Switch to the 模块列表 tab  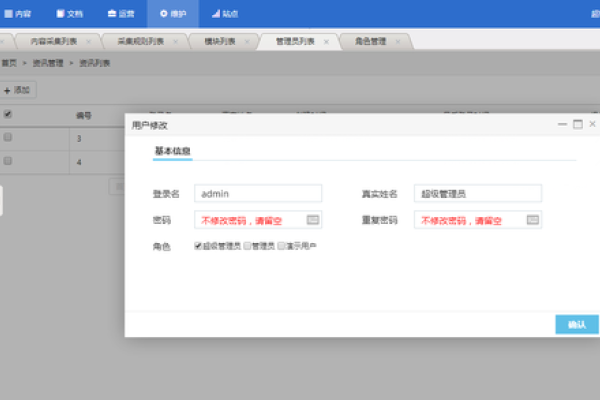click(220, 41)
